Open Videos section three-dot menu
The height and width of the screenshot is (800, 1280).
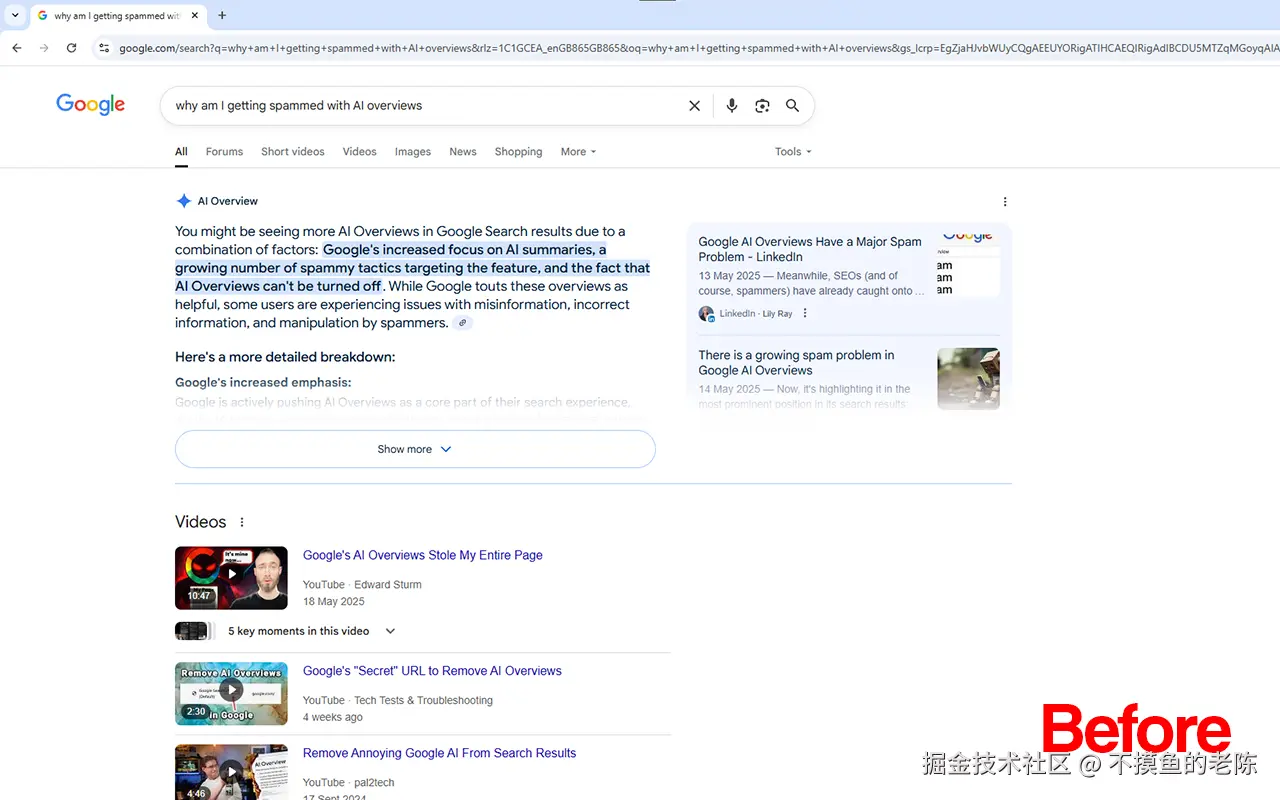tap(241, 522)
